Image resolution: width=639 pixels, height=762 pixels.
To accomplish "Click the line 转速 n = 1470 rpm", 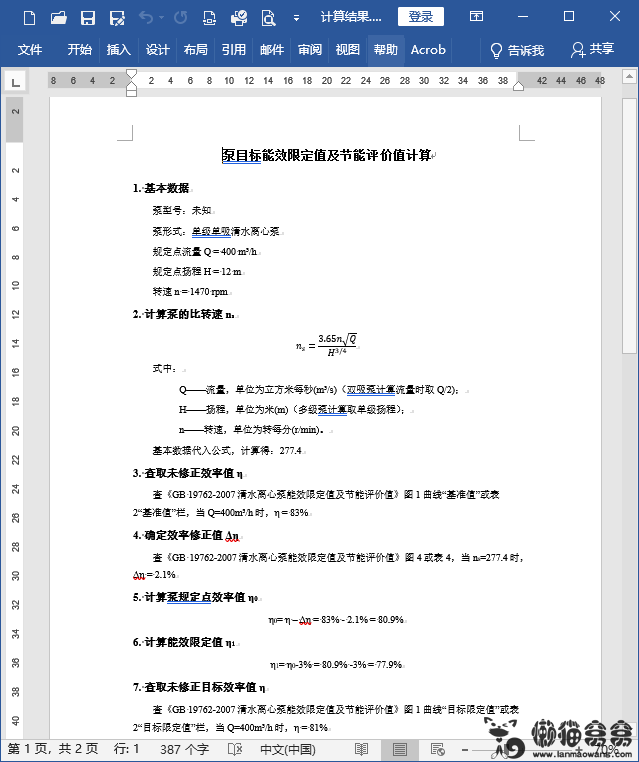I will tap(190, 292).
